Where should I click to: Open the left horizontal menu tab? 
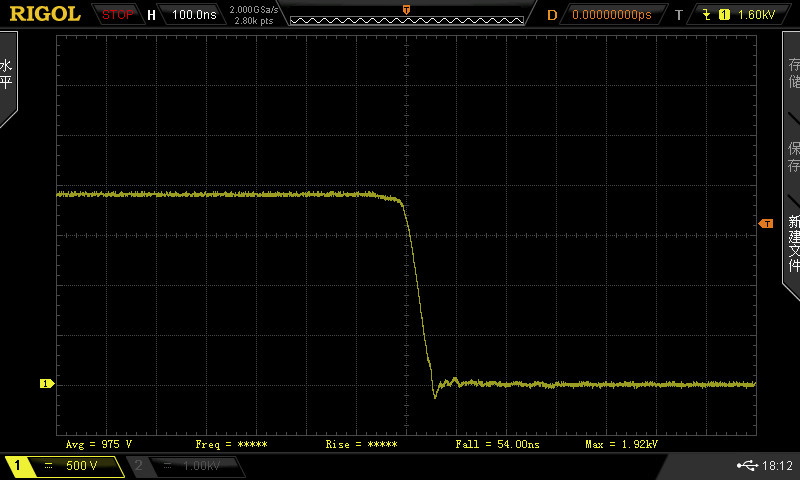point(7,76)
